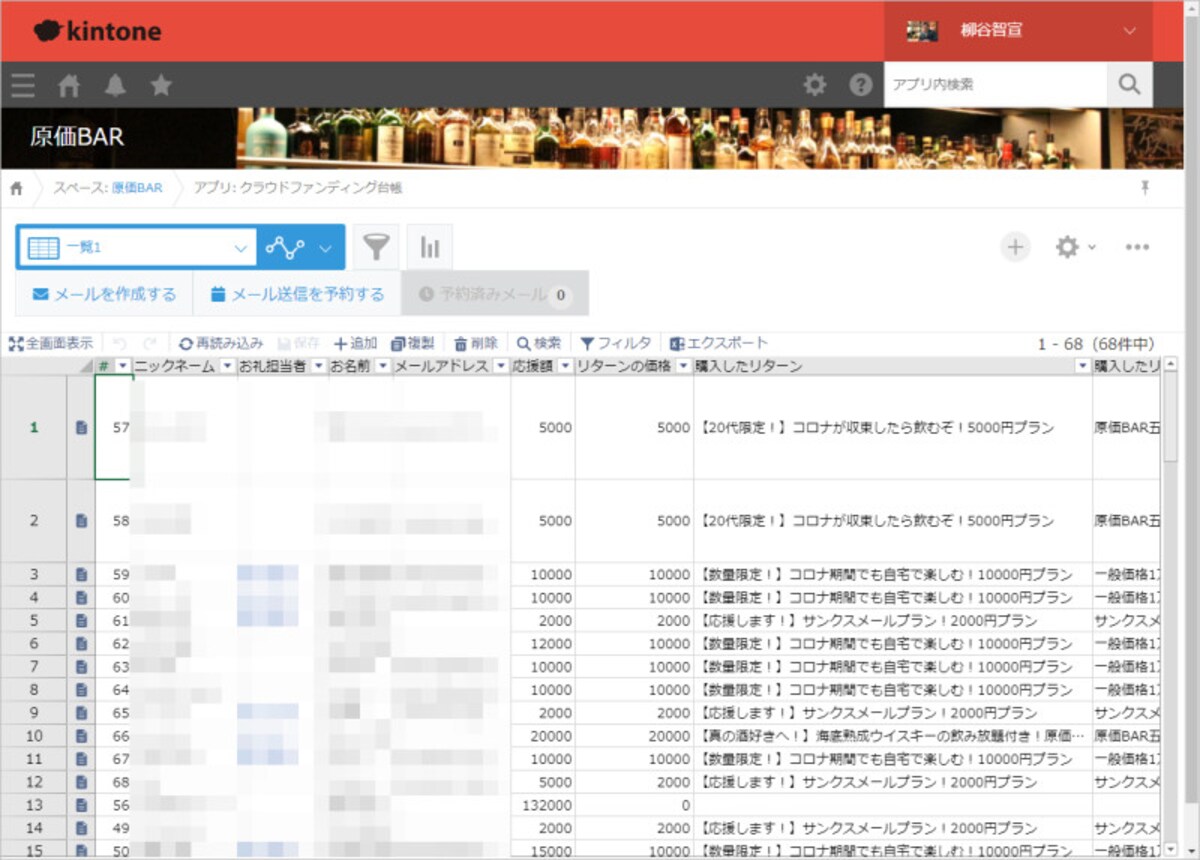1200x860 pixels.
Task: Click the 応援額 cell showing 132000
Action: (543, 805)
